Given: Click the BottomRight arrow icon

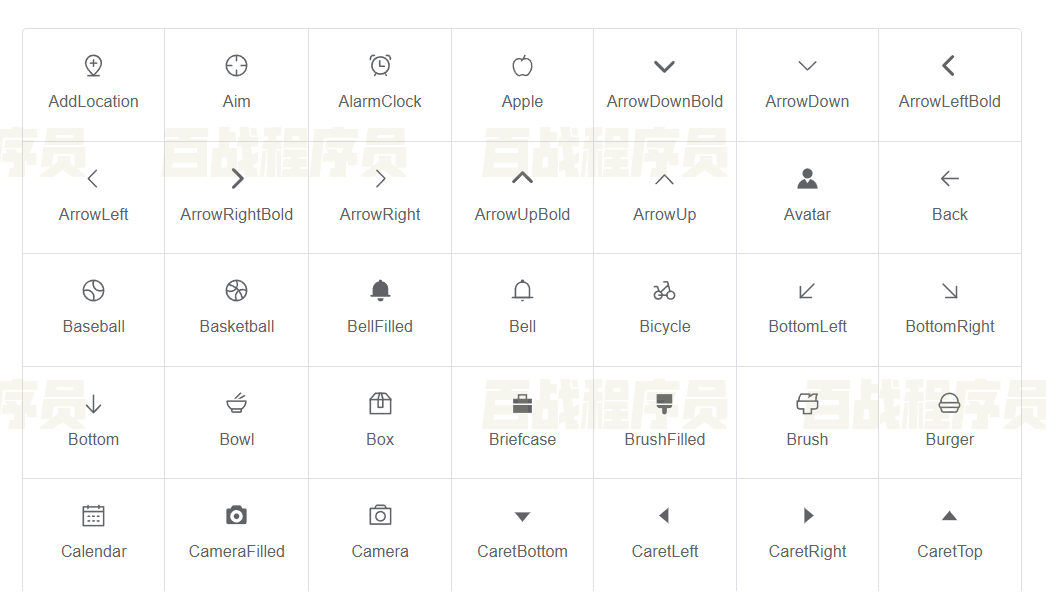Looking at the screenshot, I should coord(949,291).
